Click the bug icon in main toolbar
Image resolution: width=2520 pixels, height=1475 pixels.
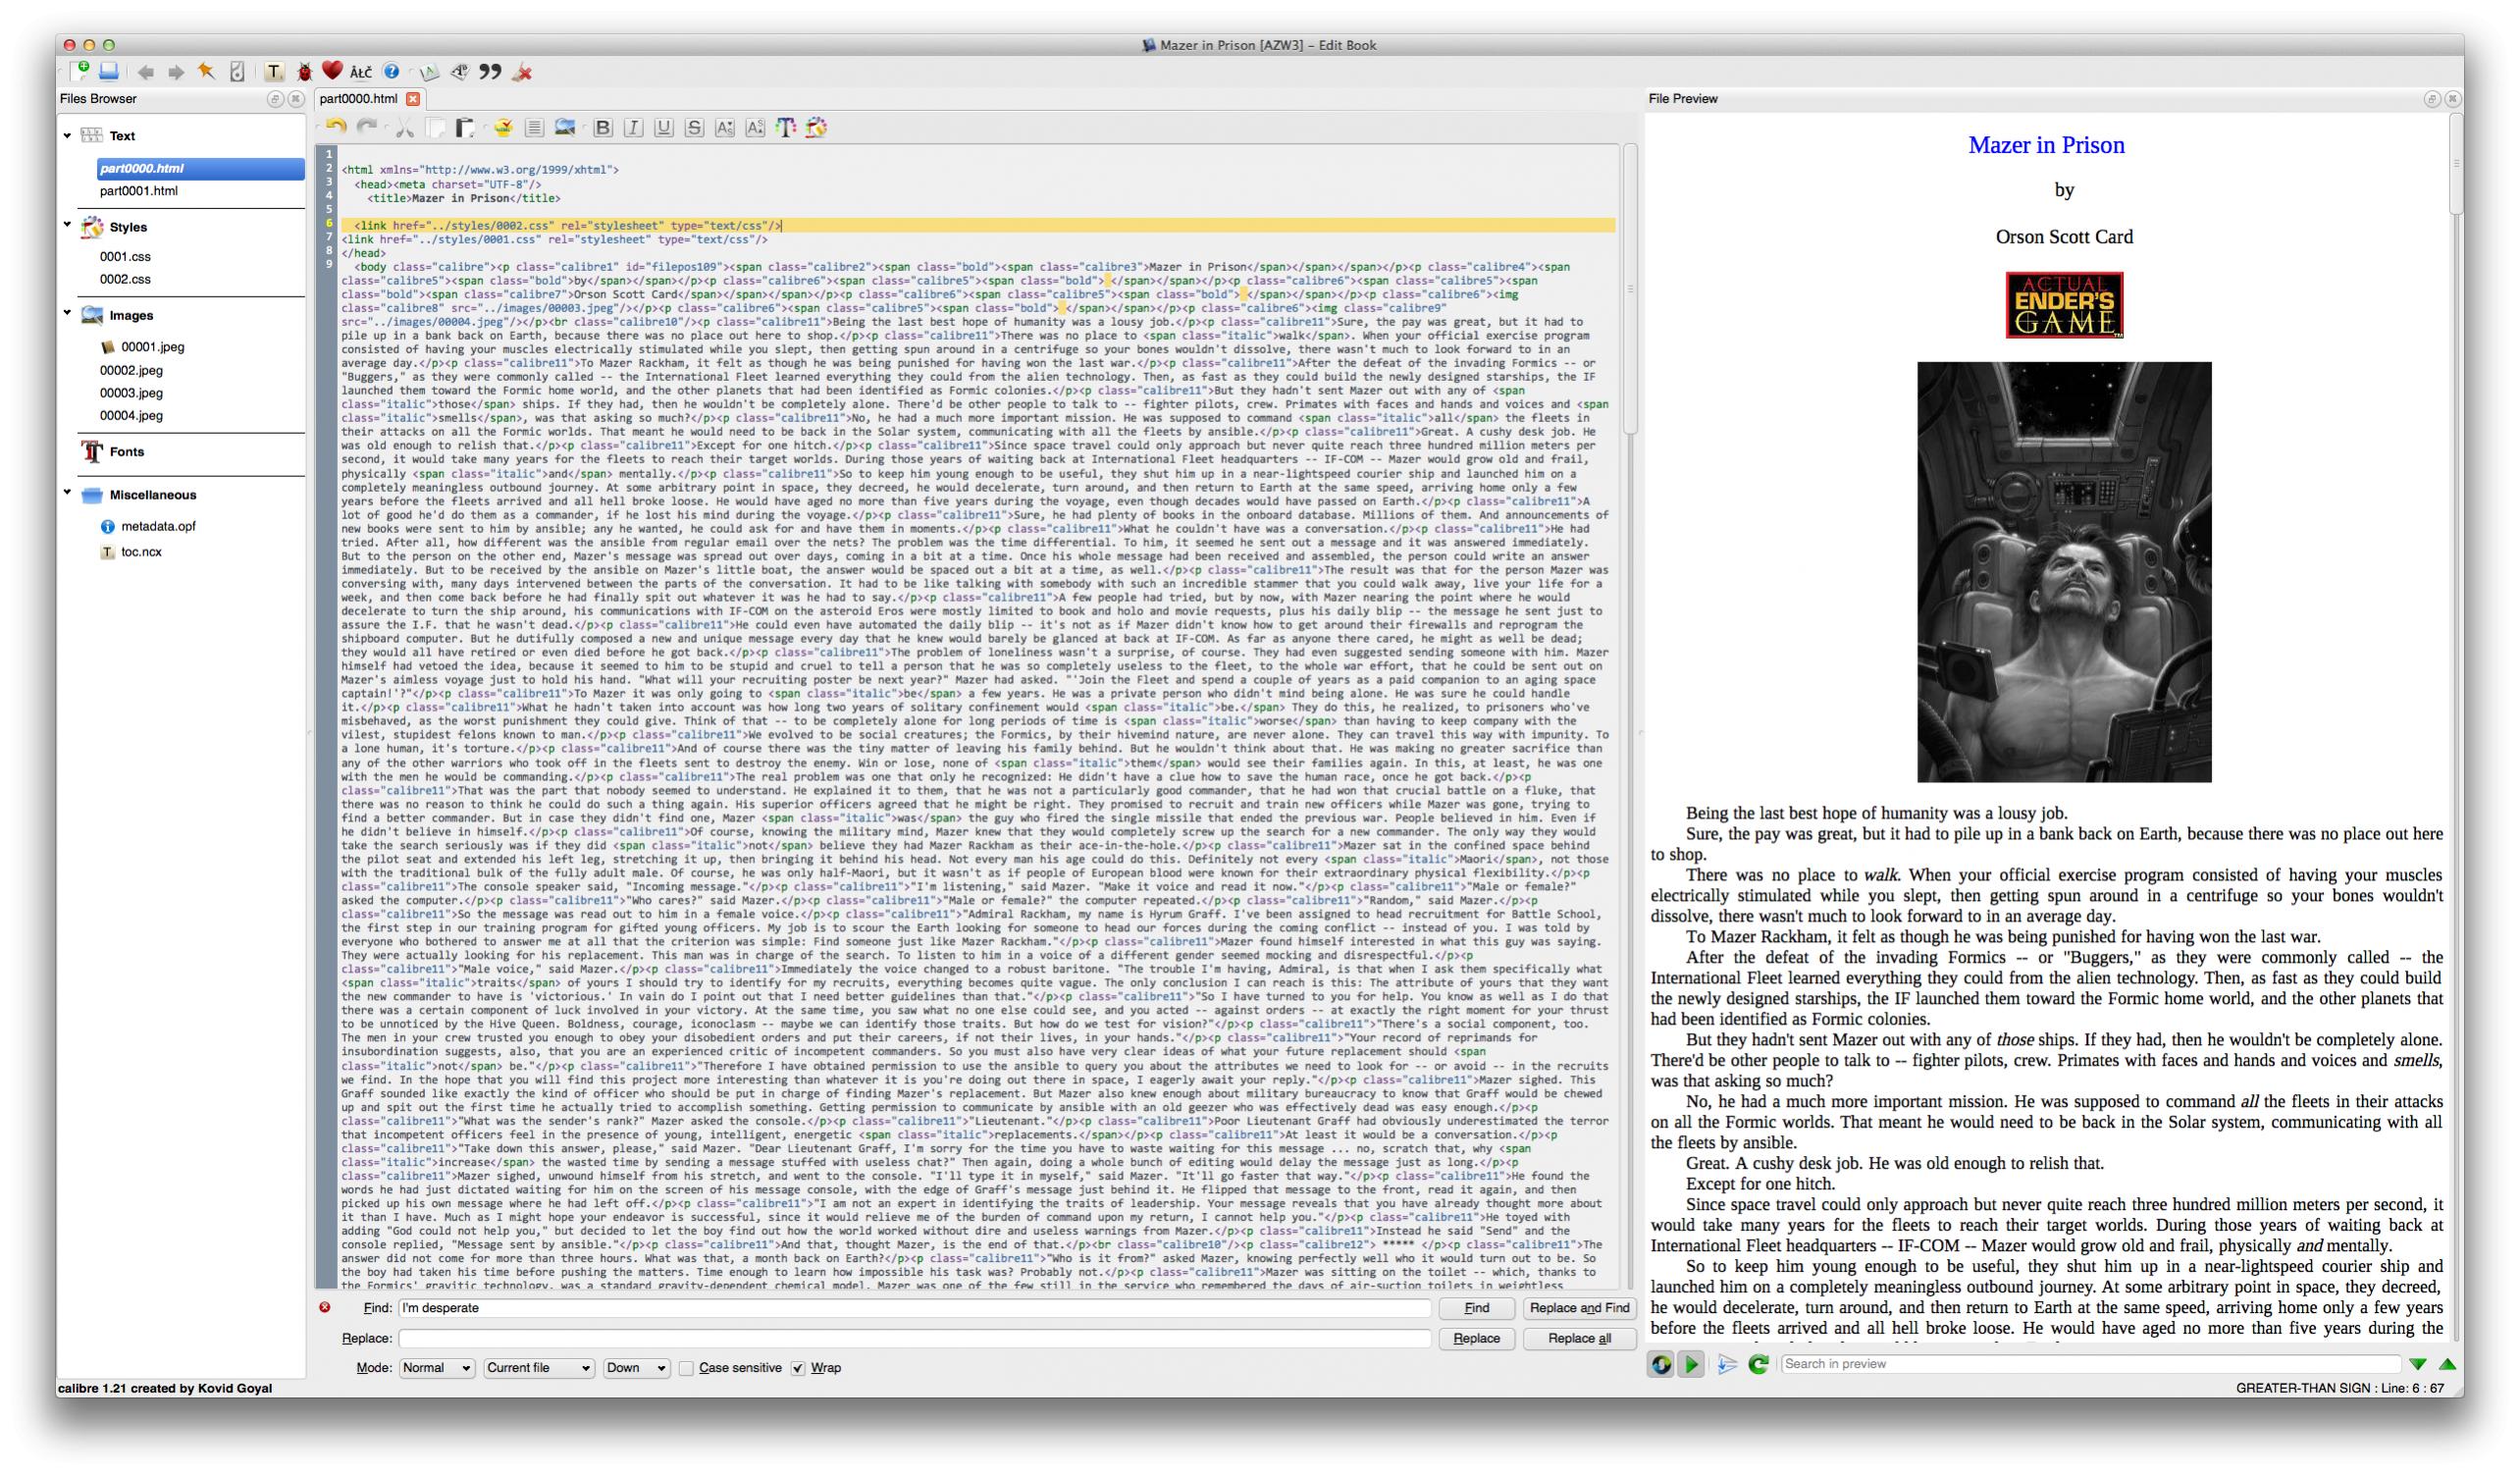click(x=304, y=72)
